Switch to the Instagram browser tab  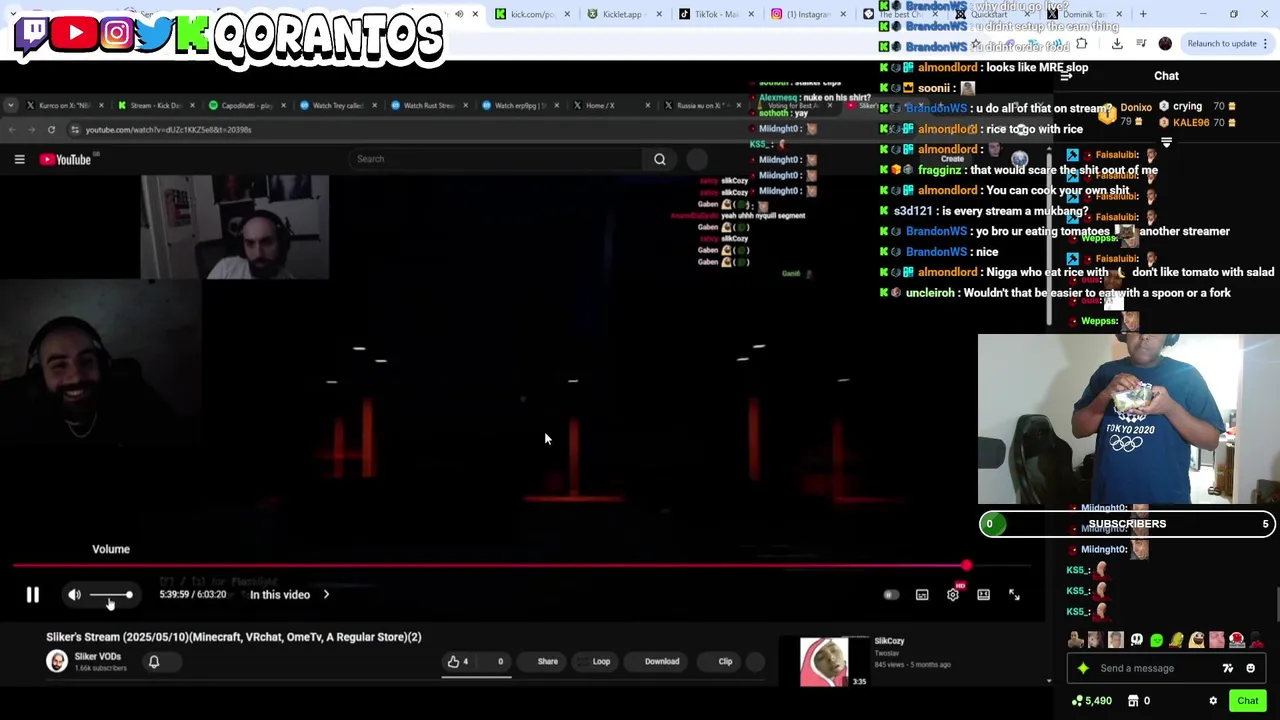pos(808,14)
